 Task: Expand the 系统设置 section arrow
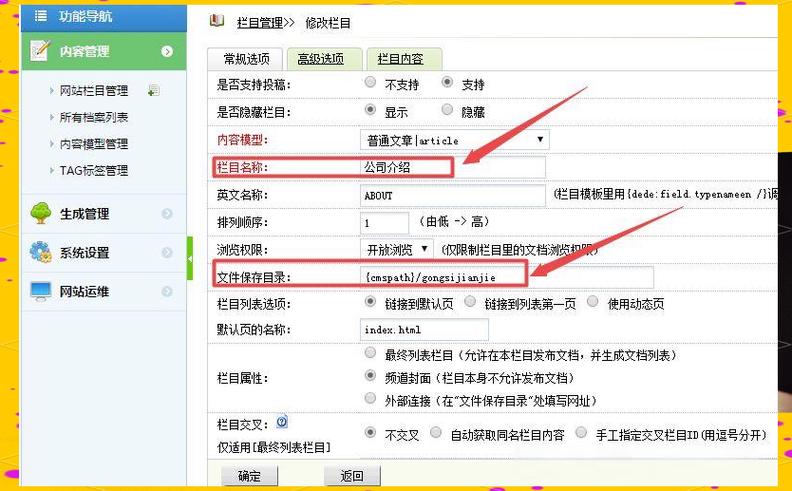(x=167, y=253)
